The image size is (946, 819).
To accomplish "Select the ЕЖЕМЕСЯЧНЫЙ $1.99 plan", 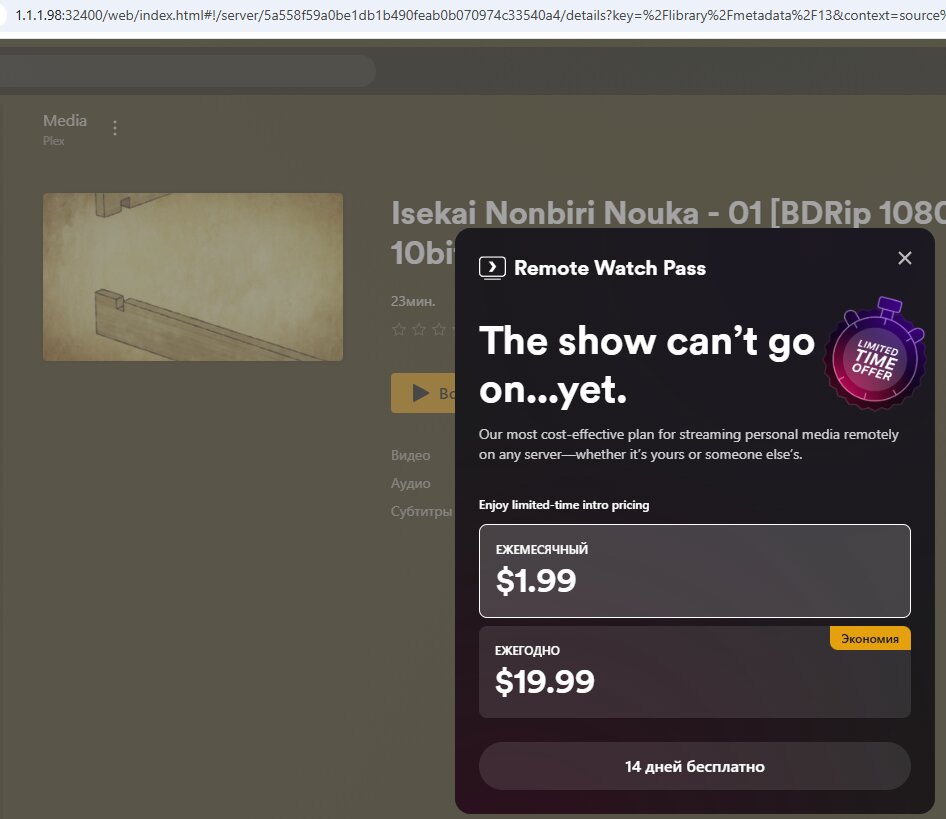I will pos(694,571).
